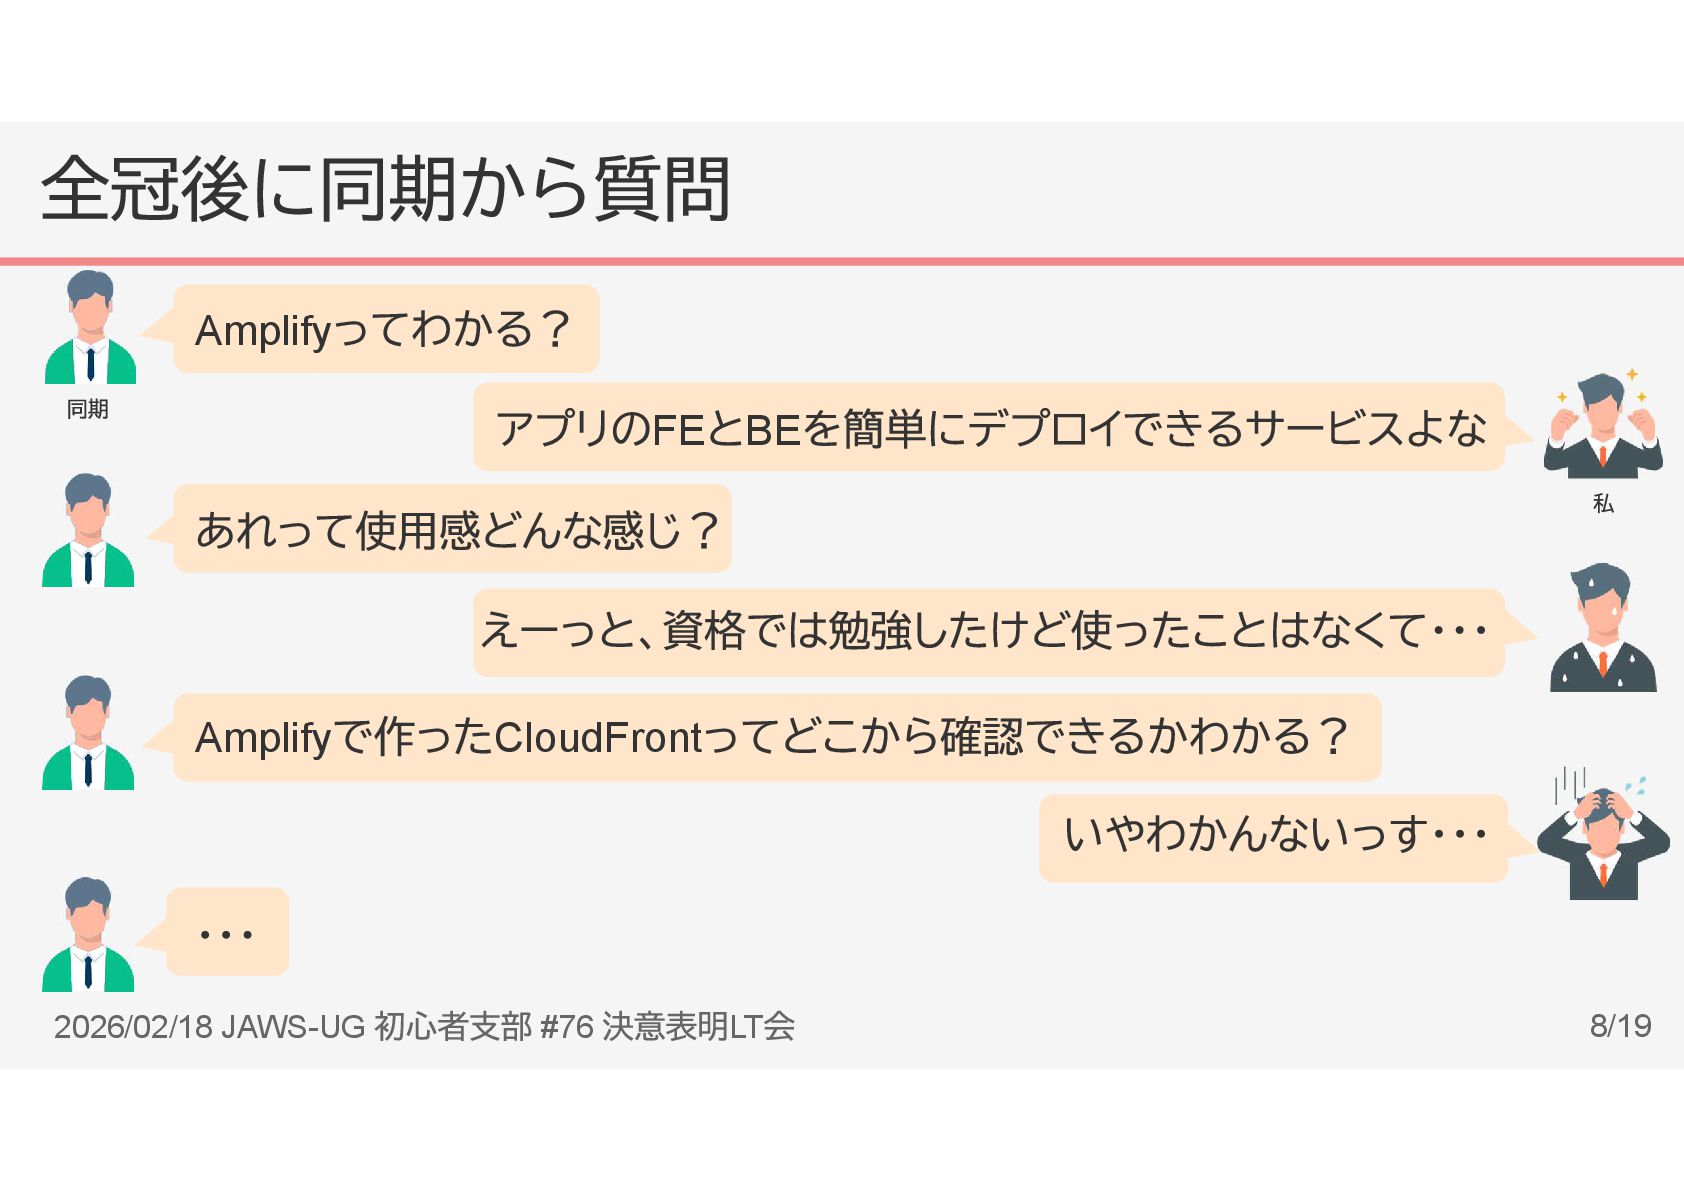Click the "8/19" page number
1684x1191 pixels.
click(1620, 1026)
